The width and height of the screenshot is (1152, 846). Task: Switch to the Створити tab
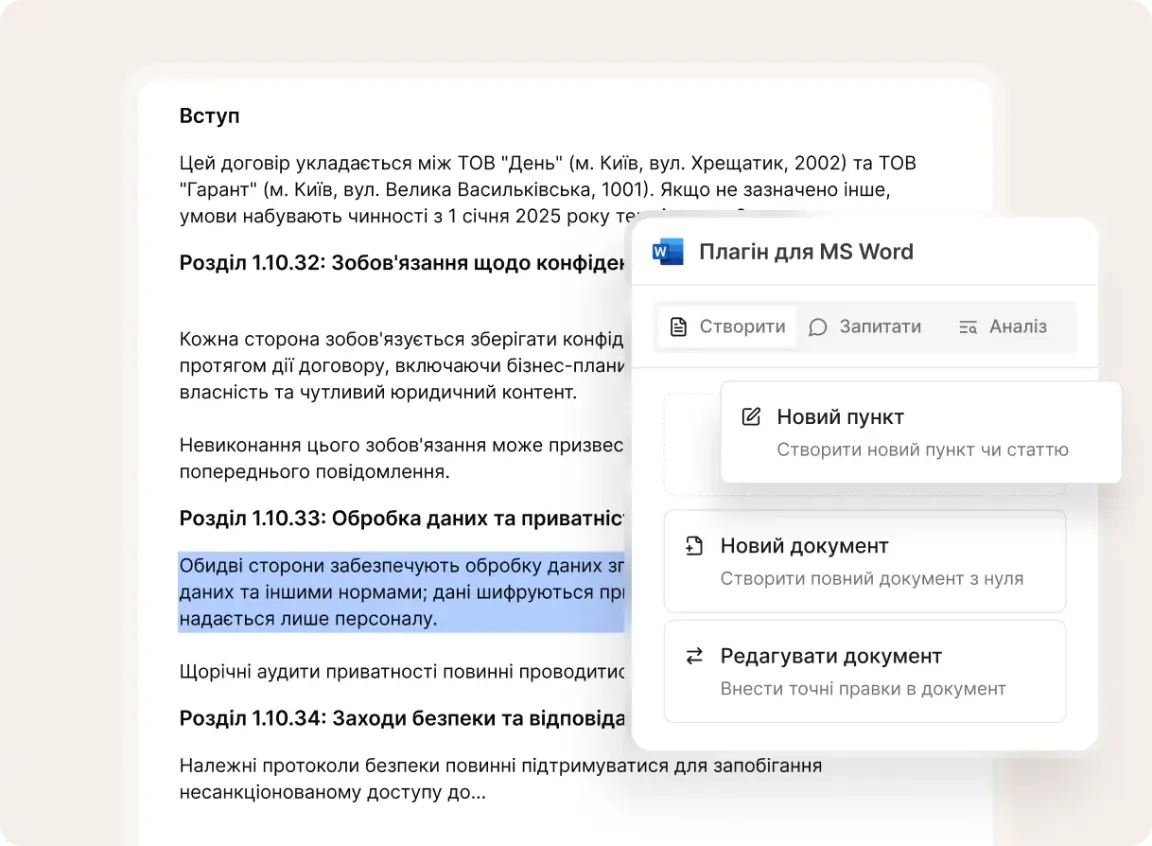[727, 327]
